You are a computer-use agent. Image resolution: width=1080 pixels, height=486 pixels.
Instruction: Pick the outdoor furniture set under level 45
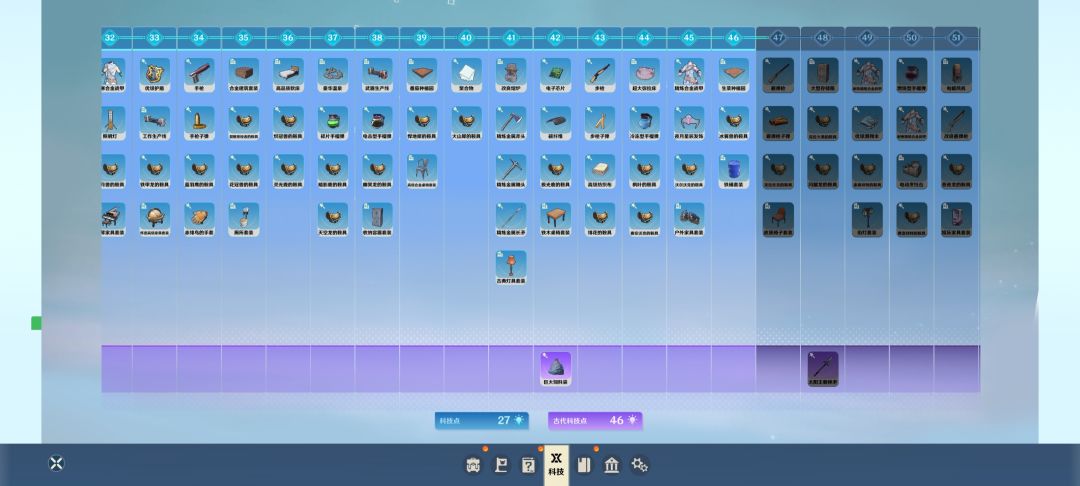pos(689,220)
